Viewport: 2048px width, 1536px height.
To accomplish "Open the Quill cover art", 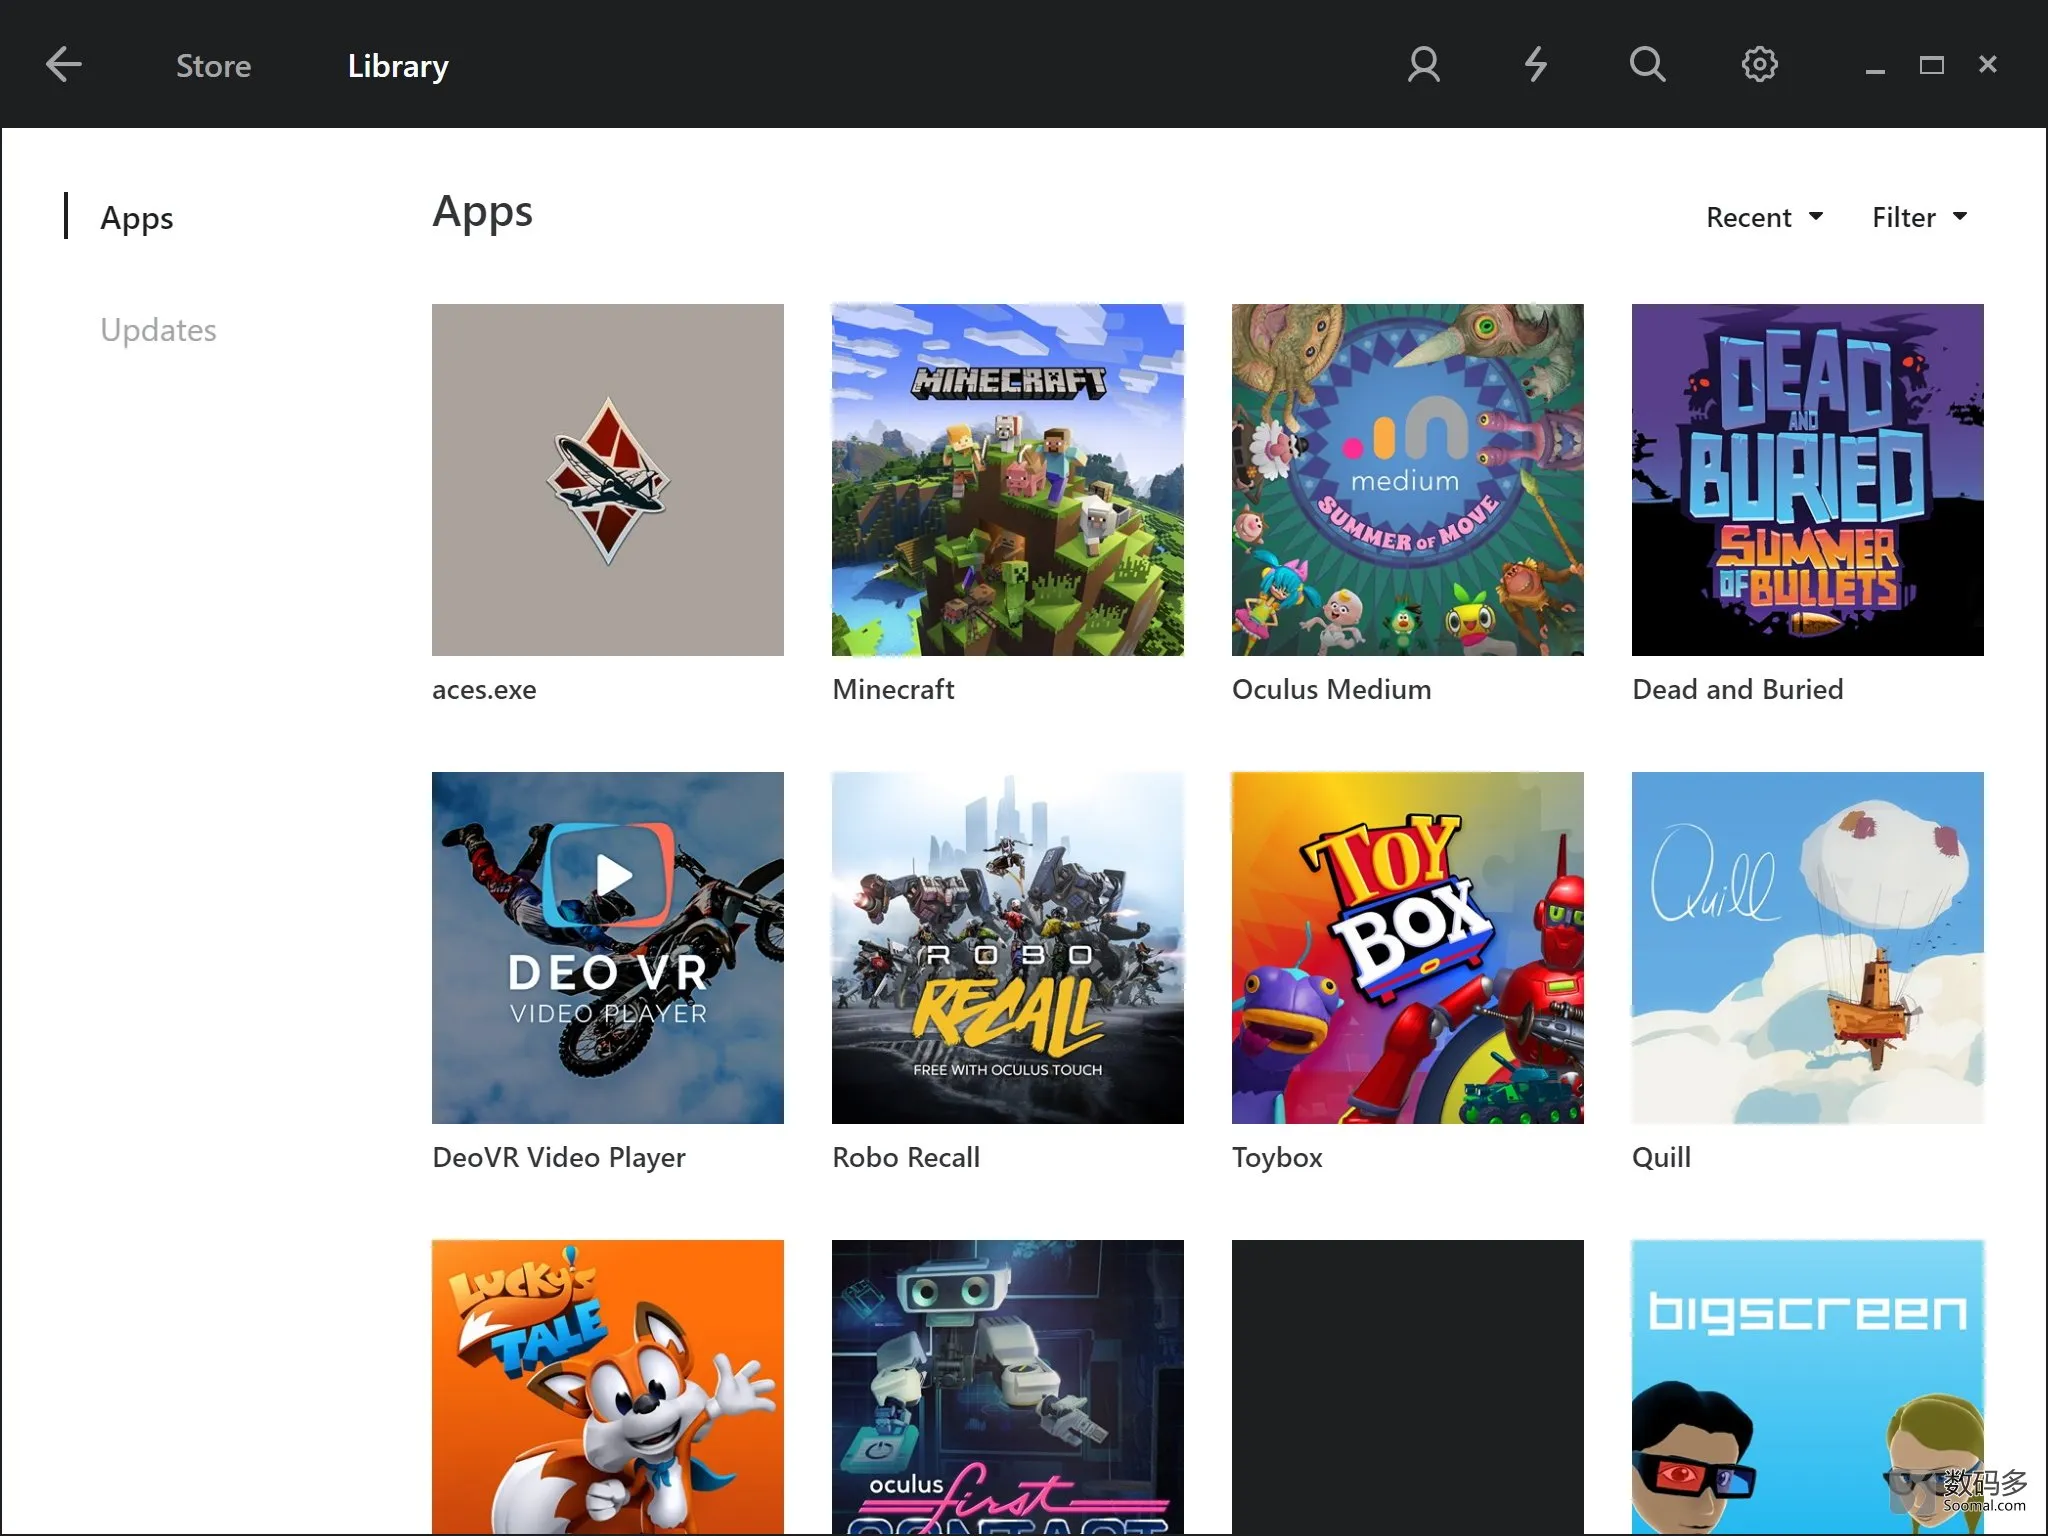I will click(1808, 948).
